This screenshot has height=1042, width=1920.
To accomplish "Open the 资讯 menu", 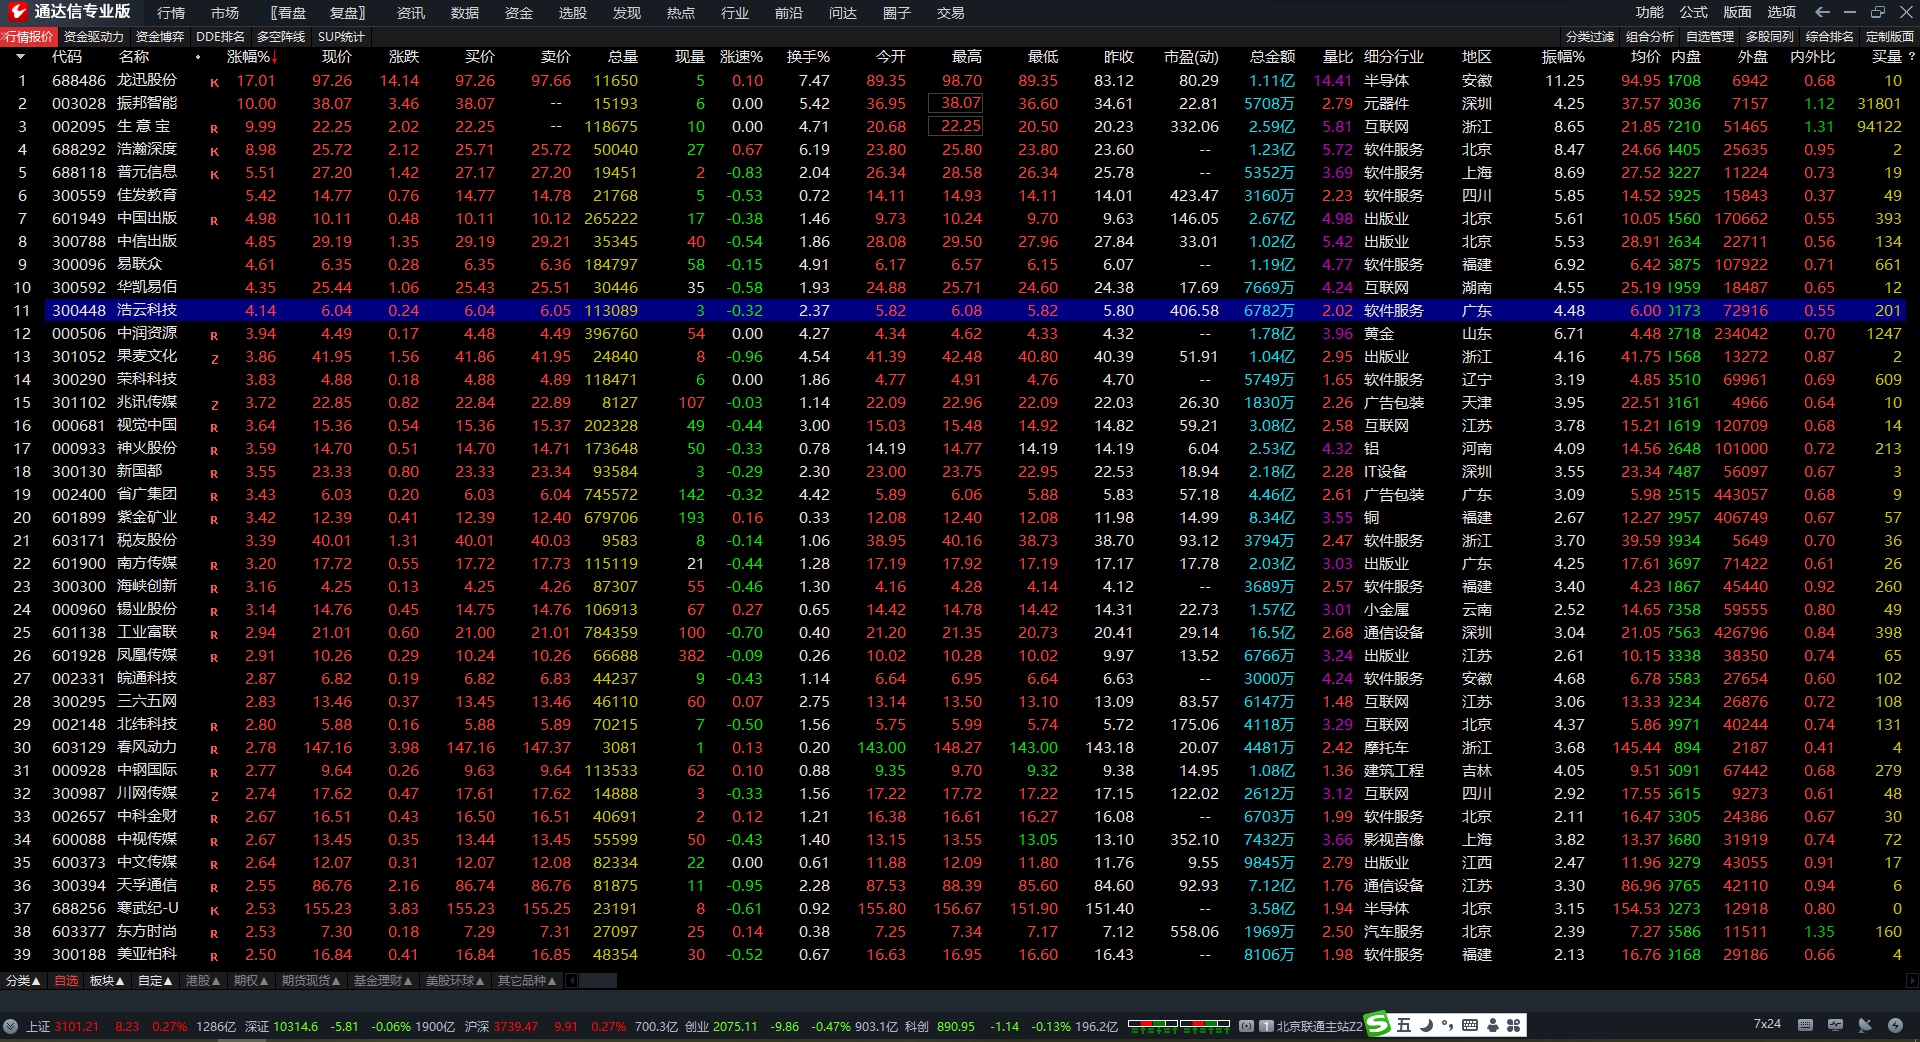I will click(x=411, y=13).
